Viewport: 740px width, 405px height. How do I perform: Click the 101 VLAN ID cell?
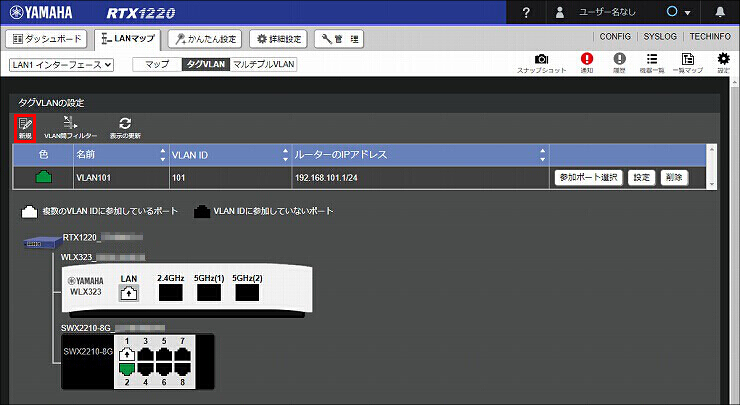[x=230, y=178]
